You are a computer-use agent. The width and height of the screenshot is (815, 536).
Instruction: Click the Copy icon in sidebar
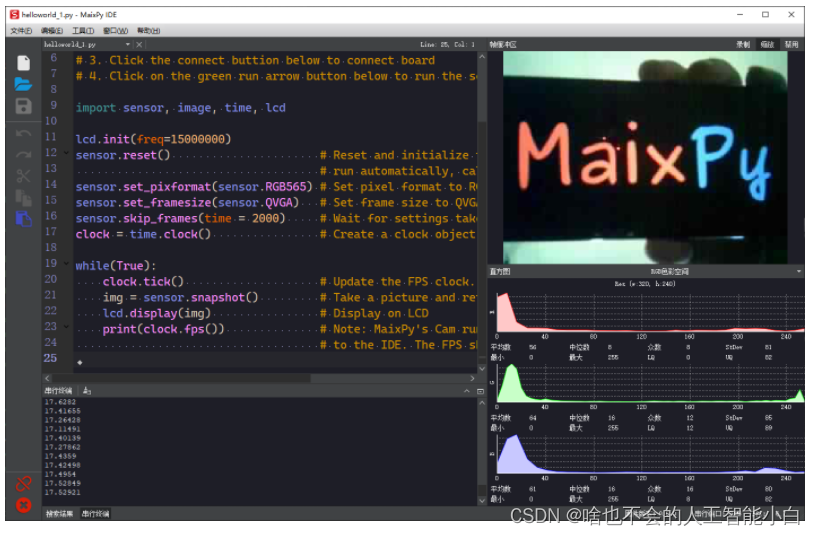(x=23, y=198)
